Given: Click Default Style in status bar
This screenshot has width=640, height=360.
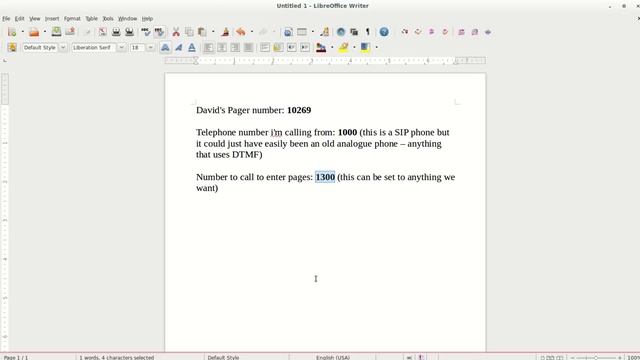Looking at the screenshot, I should click(223, 358).
